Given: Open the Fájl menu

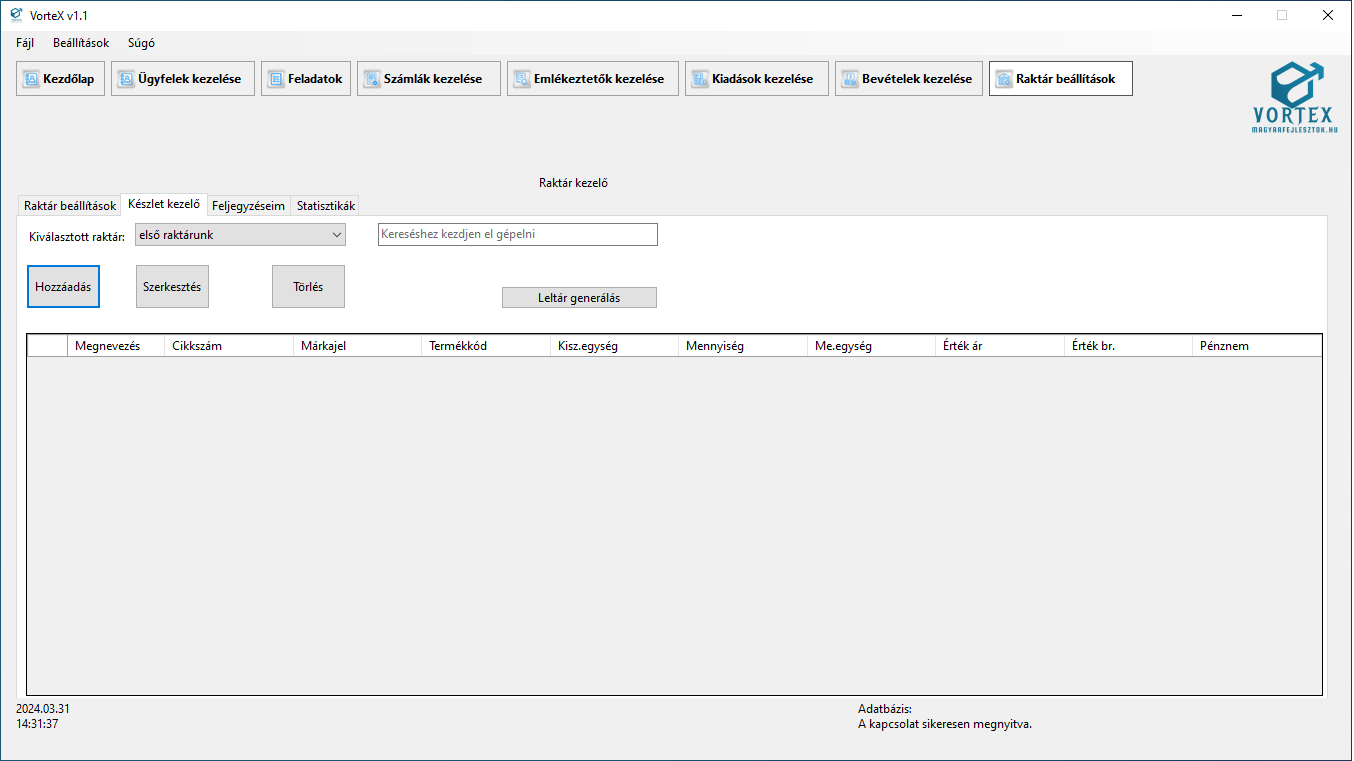Looking at the screenshot, I should [25, 43].
